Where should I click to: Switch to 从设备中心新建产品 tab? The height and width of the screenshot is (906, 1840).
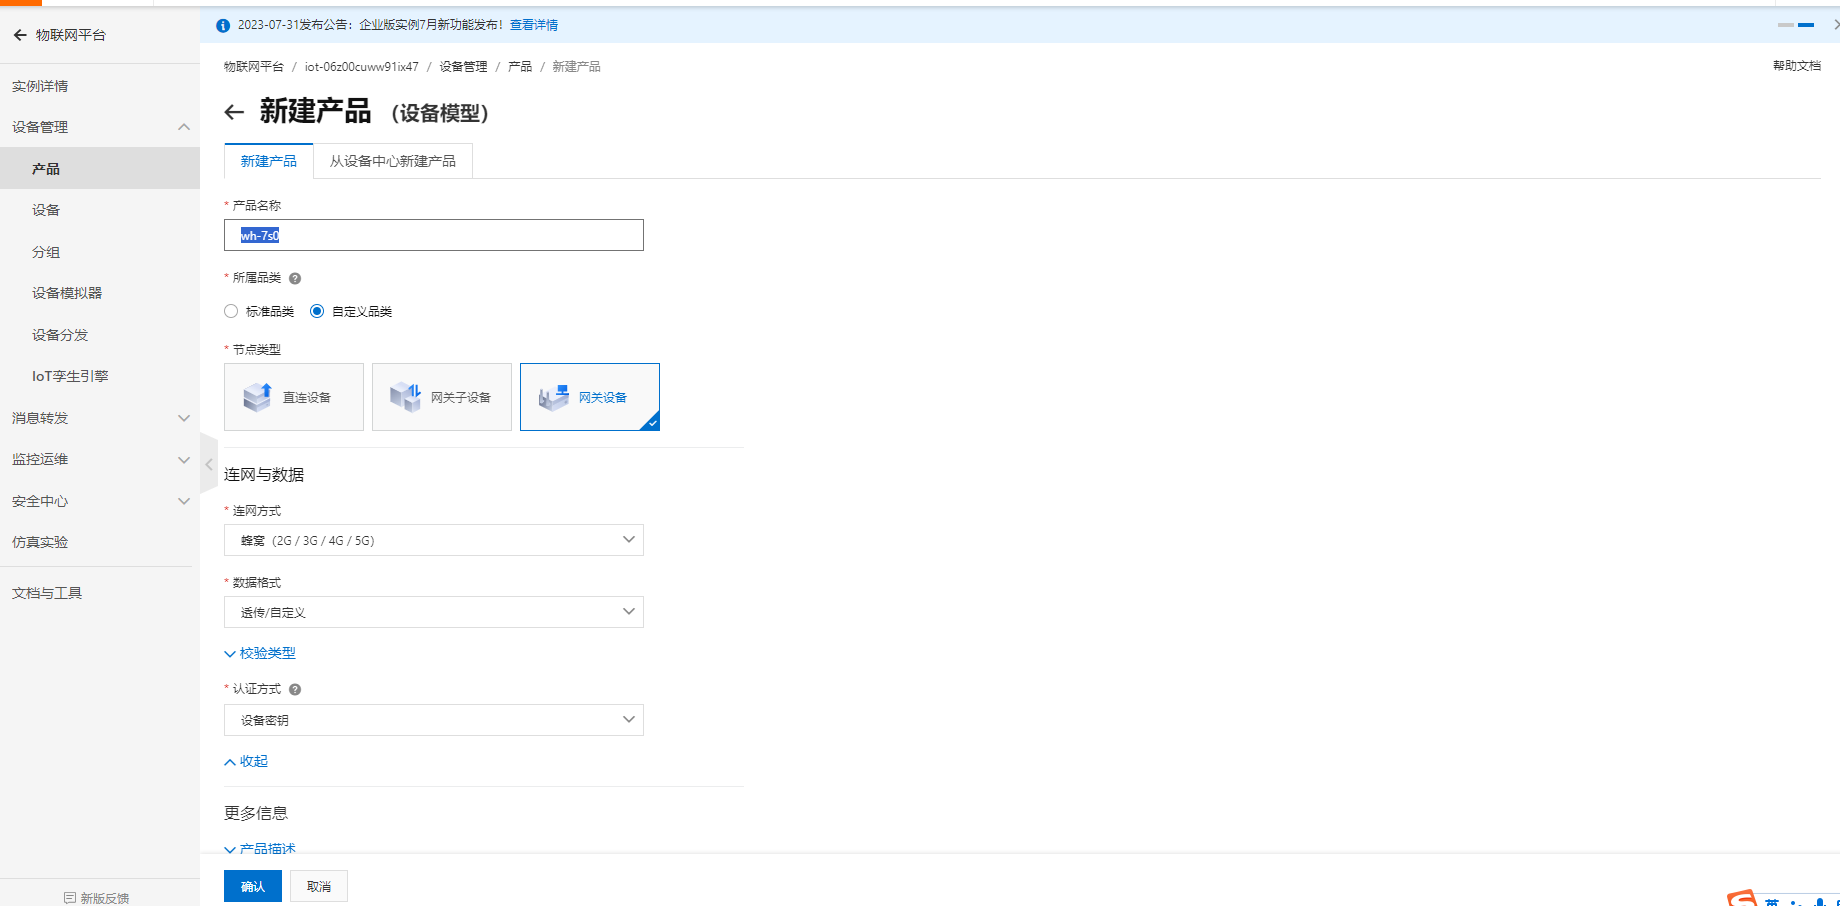[393, 161]
